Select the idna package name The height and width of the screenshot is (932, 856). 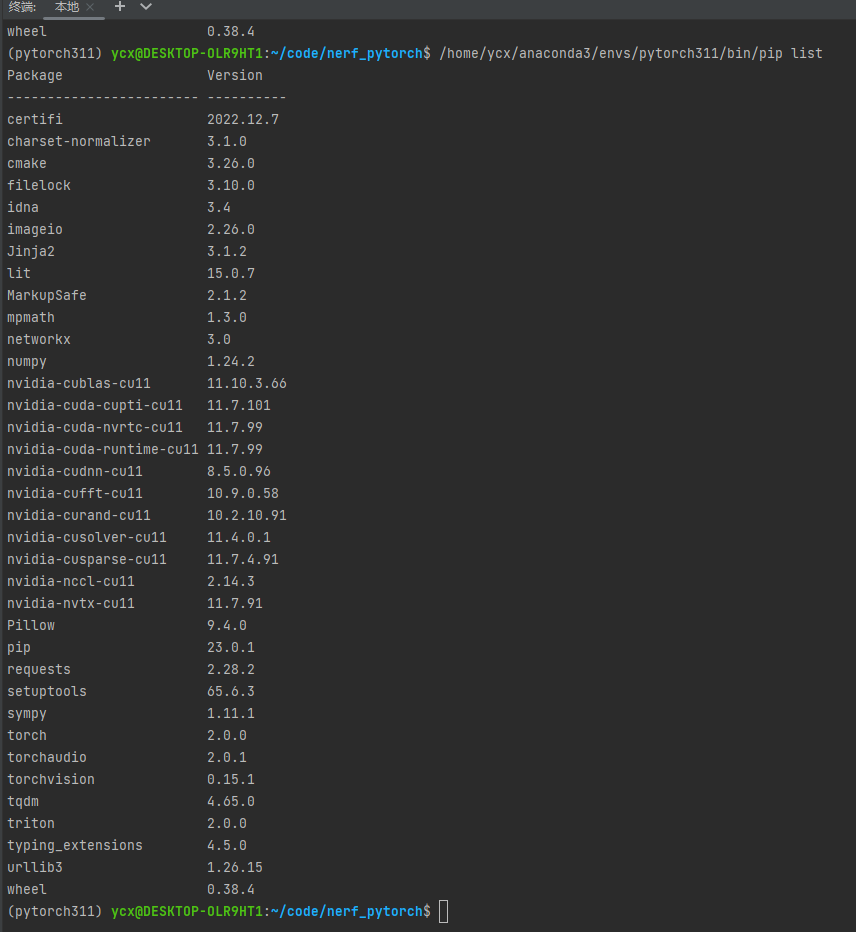pos(23,207)
